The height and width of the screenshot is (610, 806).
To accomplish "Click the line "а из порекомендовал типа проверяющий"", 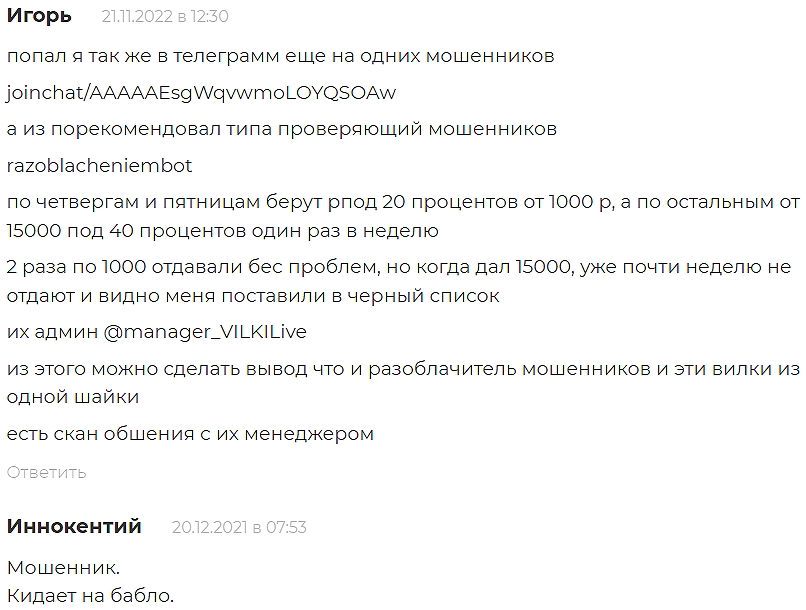I will click(x=282, y=129).
